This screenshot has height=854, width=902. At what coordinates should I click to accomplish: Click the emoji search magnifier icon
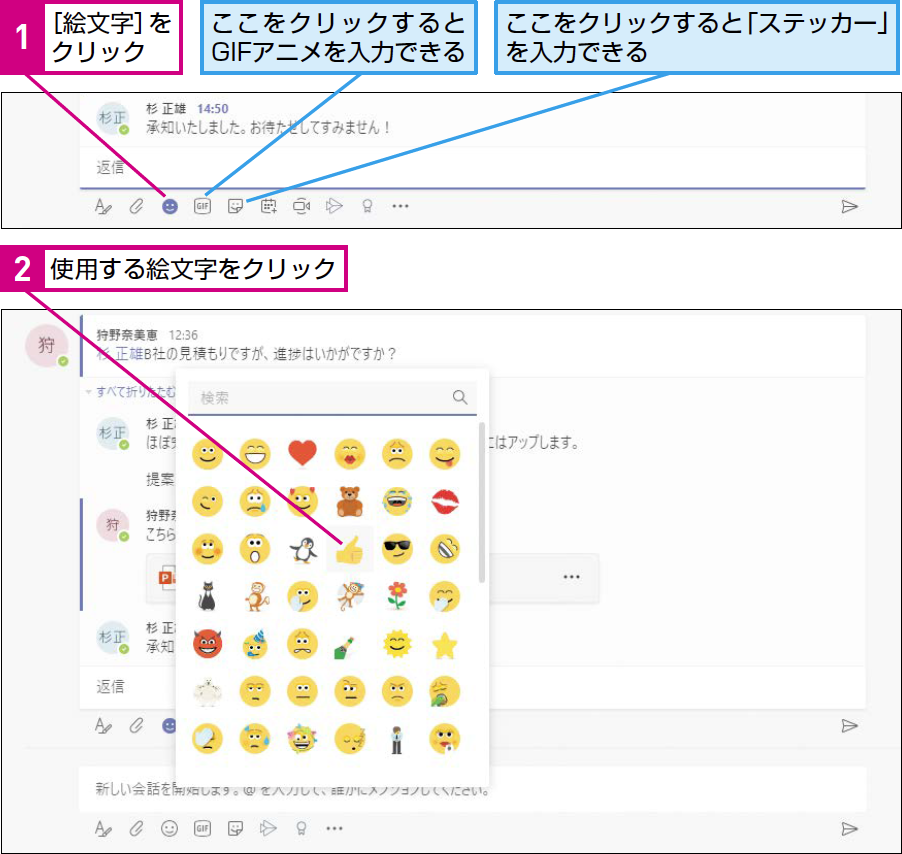pyautogui.click(x=460, y=397)
